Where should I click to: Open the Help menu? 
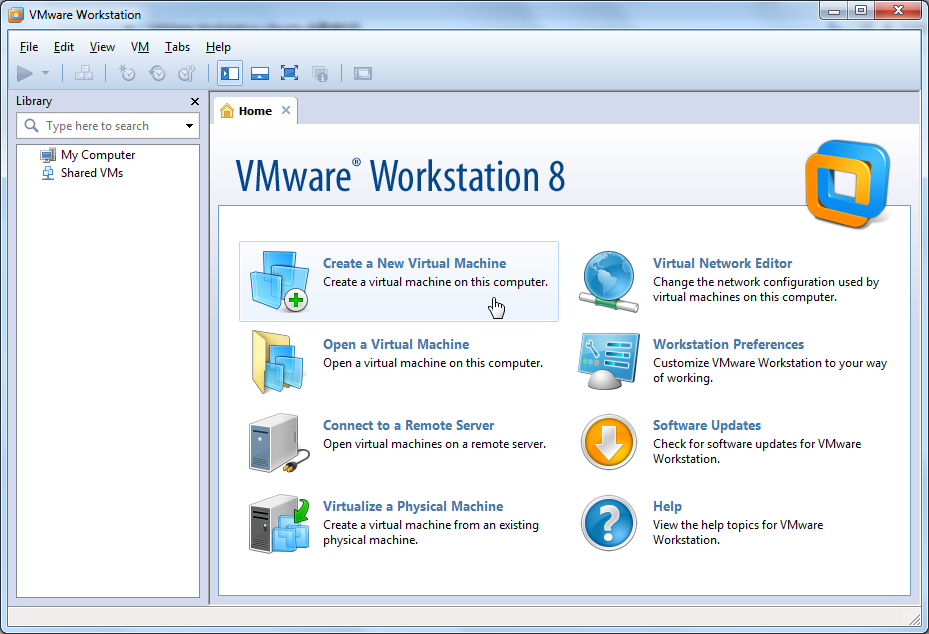coord(218,47)
